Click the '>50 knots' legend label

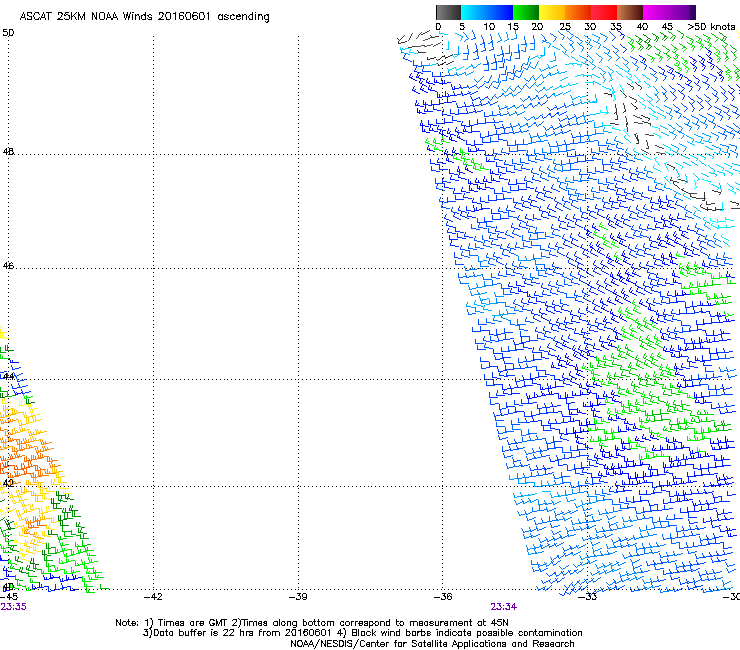click(x=711, y=27)
